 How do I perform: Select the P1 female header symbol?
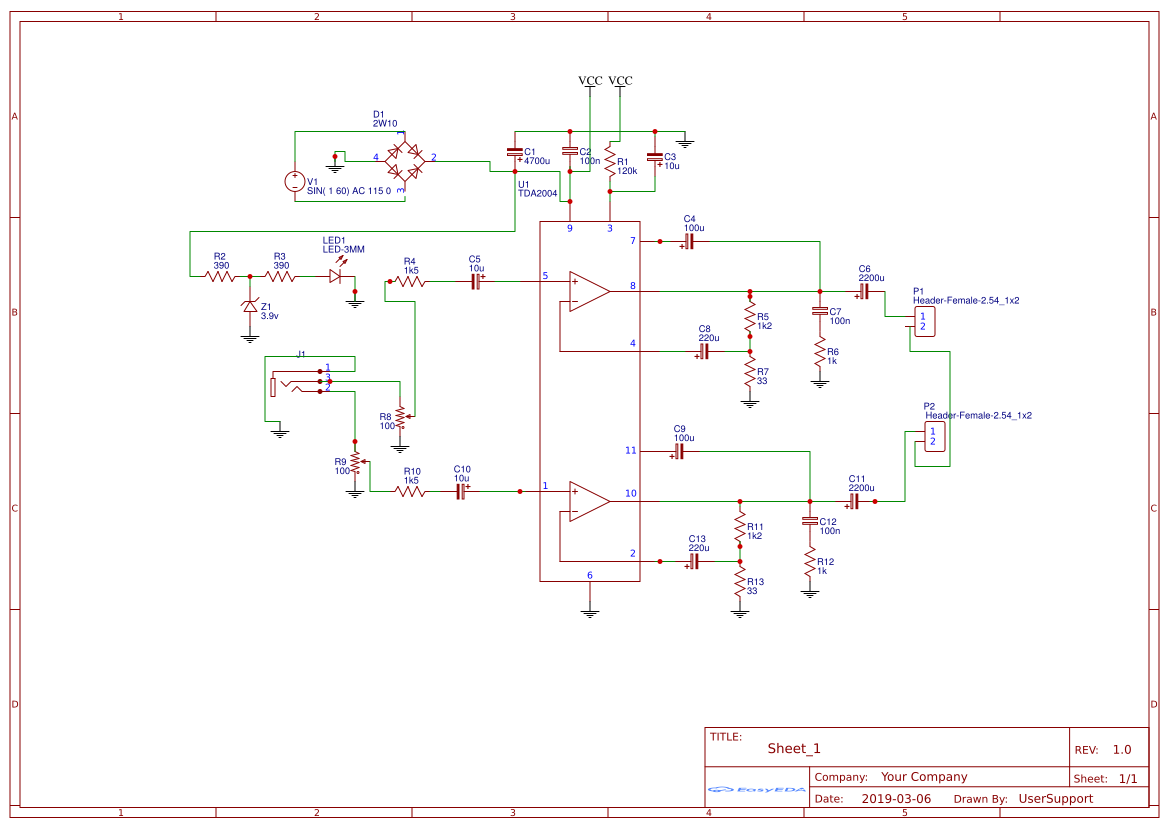click(924, 321)
